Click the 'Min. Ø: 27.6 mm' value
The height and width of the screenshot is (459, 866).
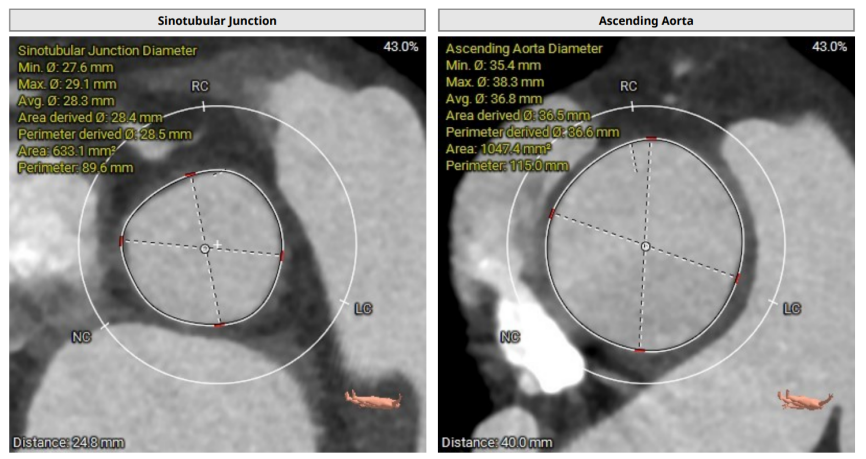(66, 67)
